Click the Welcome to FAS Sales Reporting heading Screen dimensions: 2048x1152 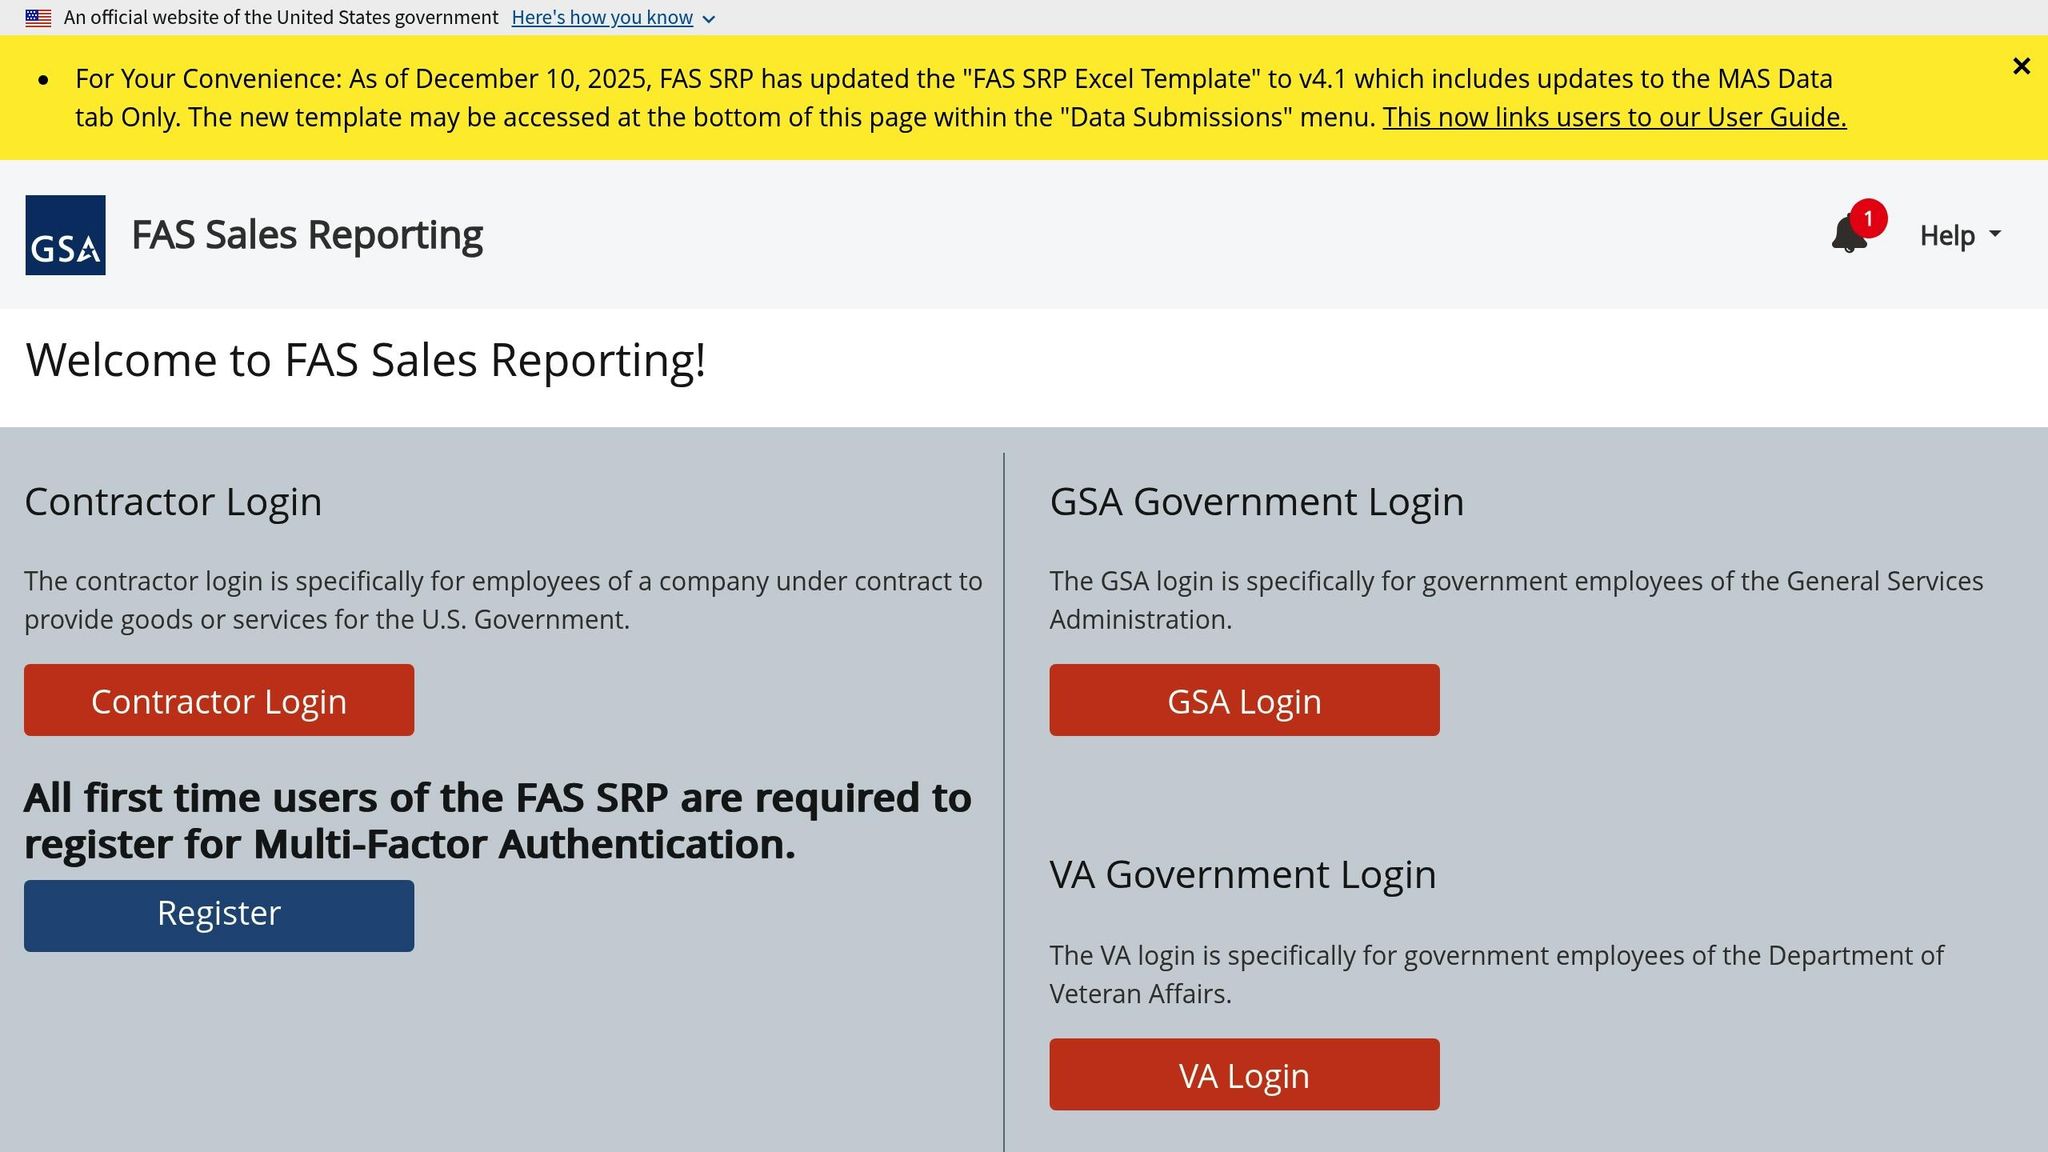pyautogui.click(x=367, y=360)
